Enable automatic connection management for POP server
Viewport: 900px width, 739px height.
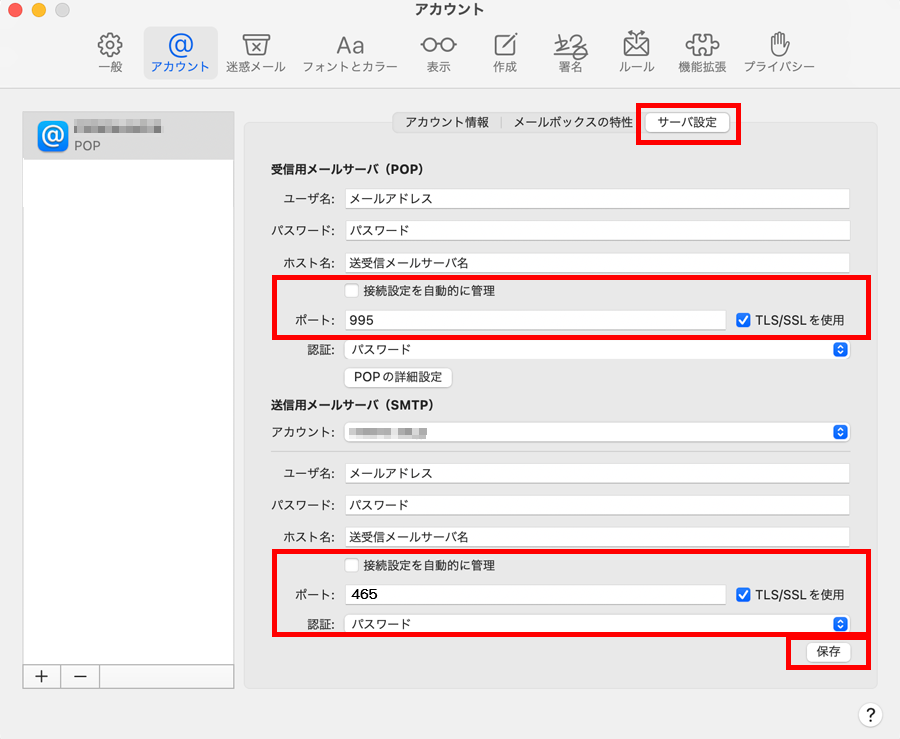pos(351,291)
